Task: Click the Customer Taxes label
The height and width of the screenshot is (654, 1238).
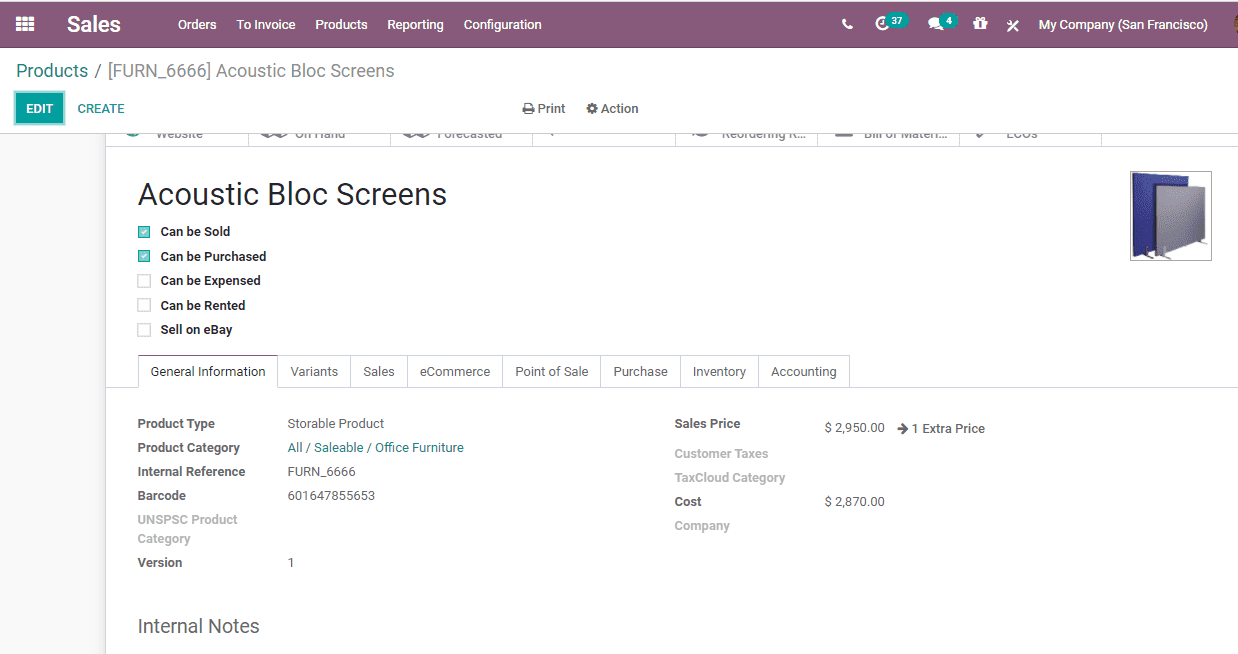Action: (x=721, y=454)
